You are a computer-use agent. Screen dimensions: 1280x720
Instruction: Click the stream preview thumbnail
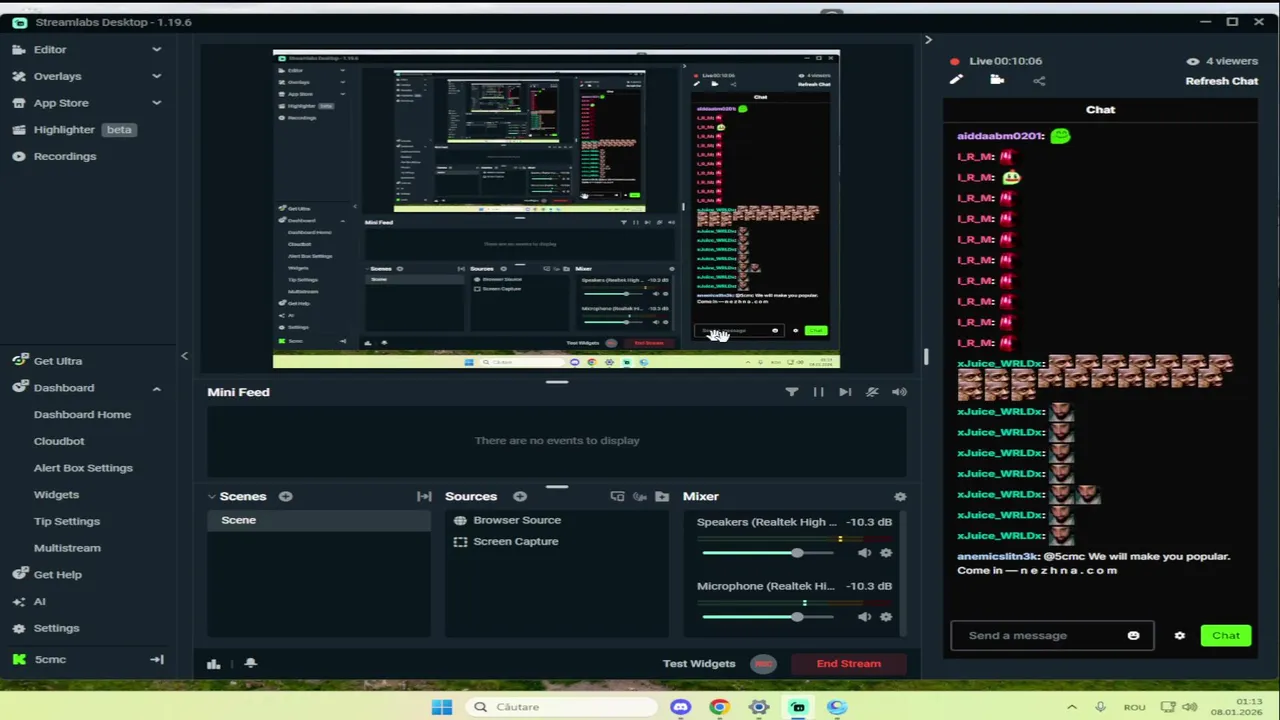click(556, 209)
